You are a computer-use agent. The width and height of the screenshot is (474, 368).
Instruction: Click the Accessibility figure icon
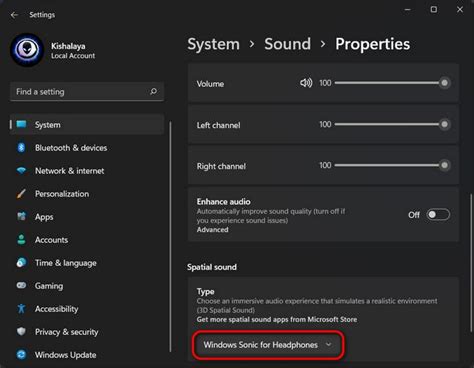click(x=21, y=309)
